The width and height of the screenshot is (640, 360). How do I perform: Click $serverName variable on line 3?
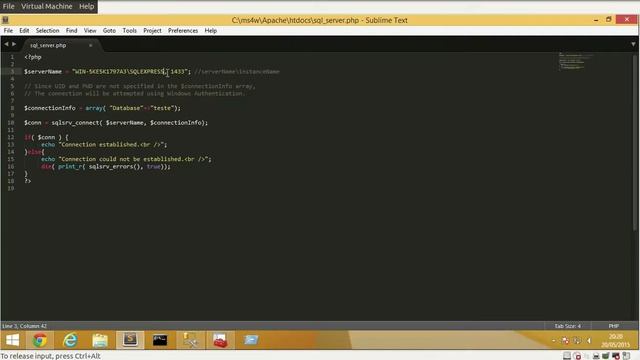click(x=43, y=71)
